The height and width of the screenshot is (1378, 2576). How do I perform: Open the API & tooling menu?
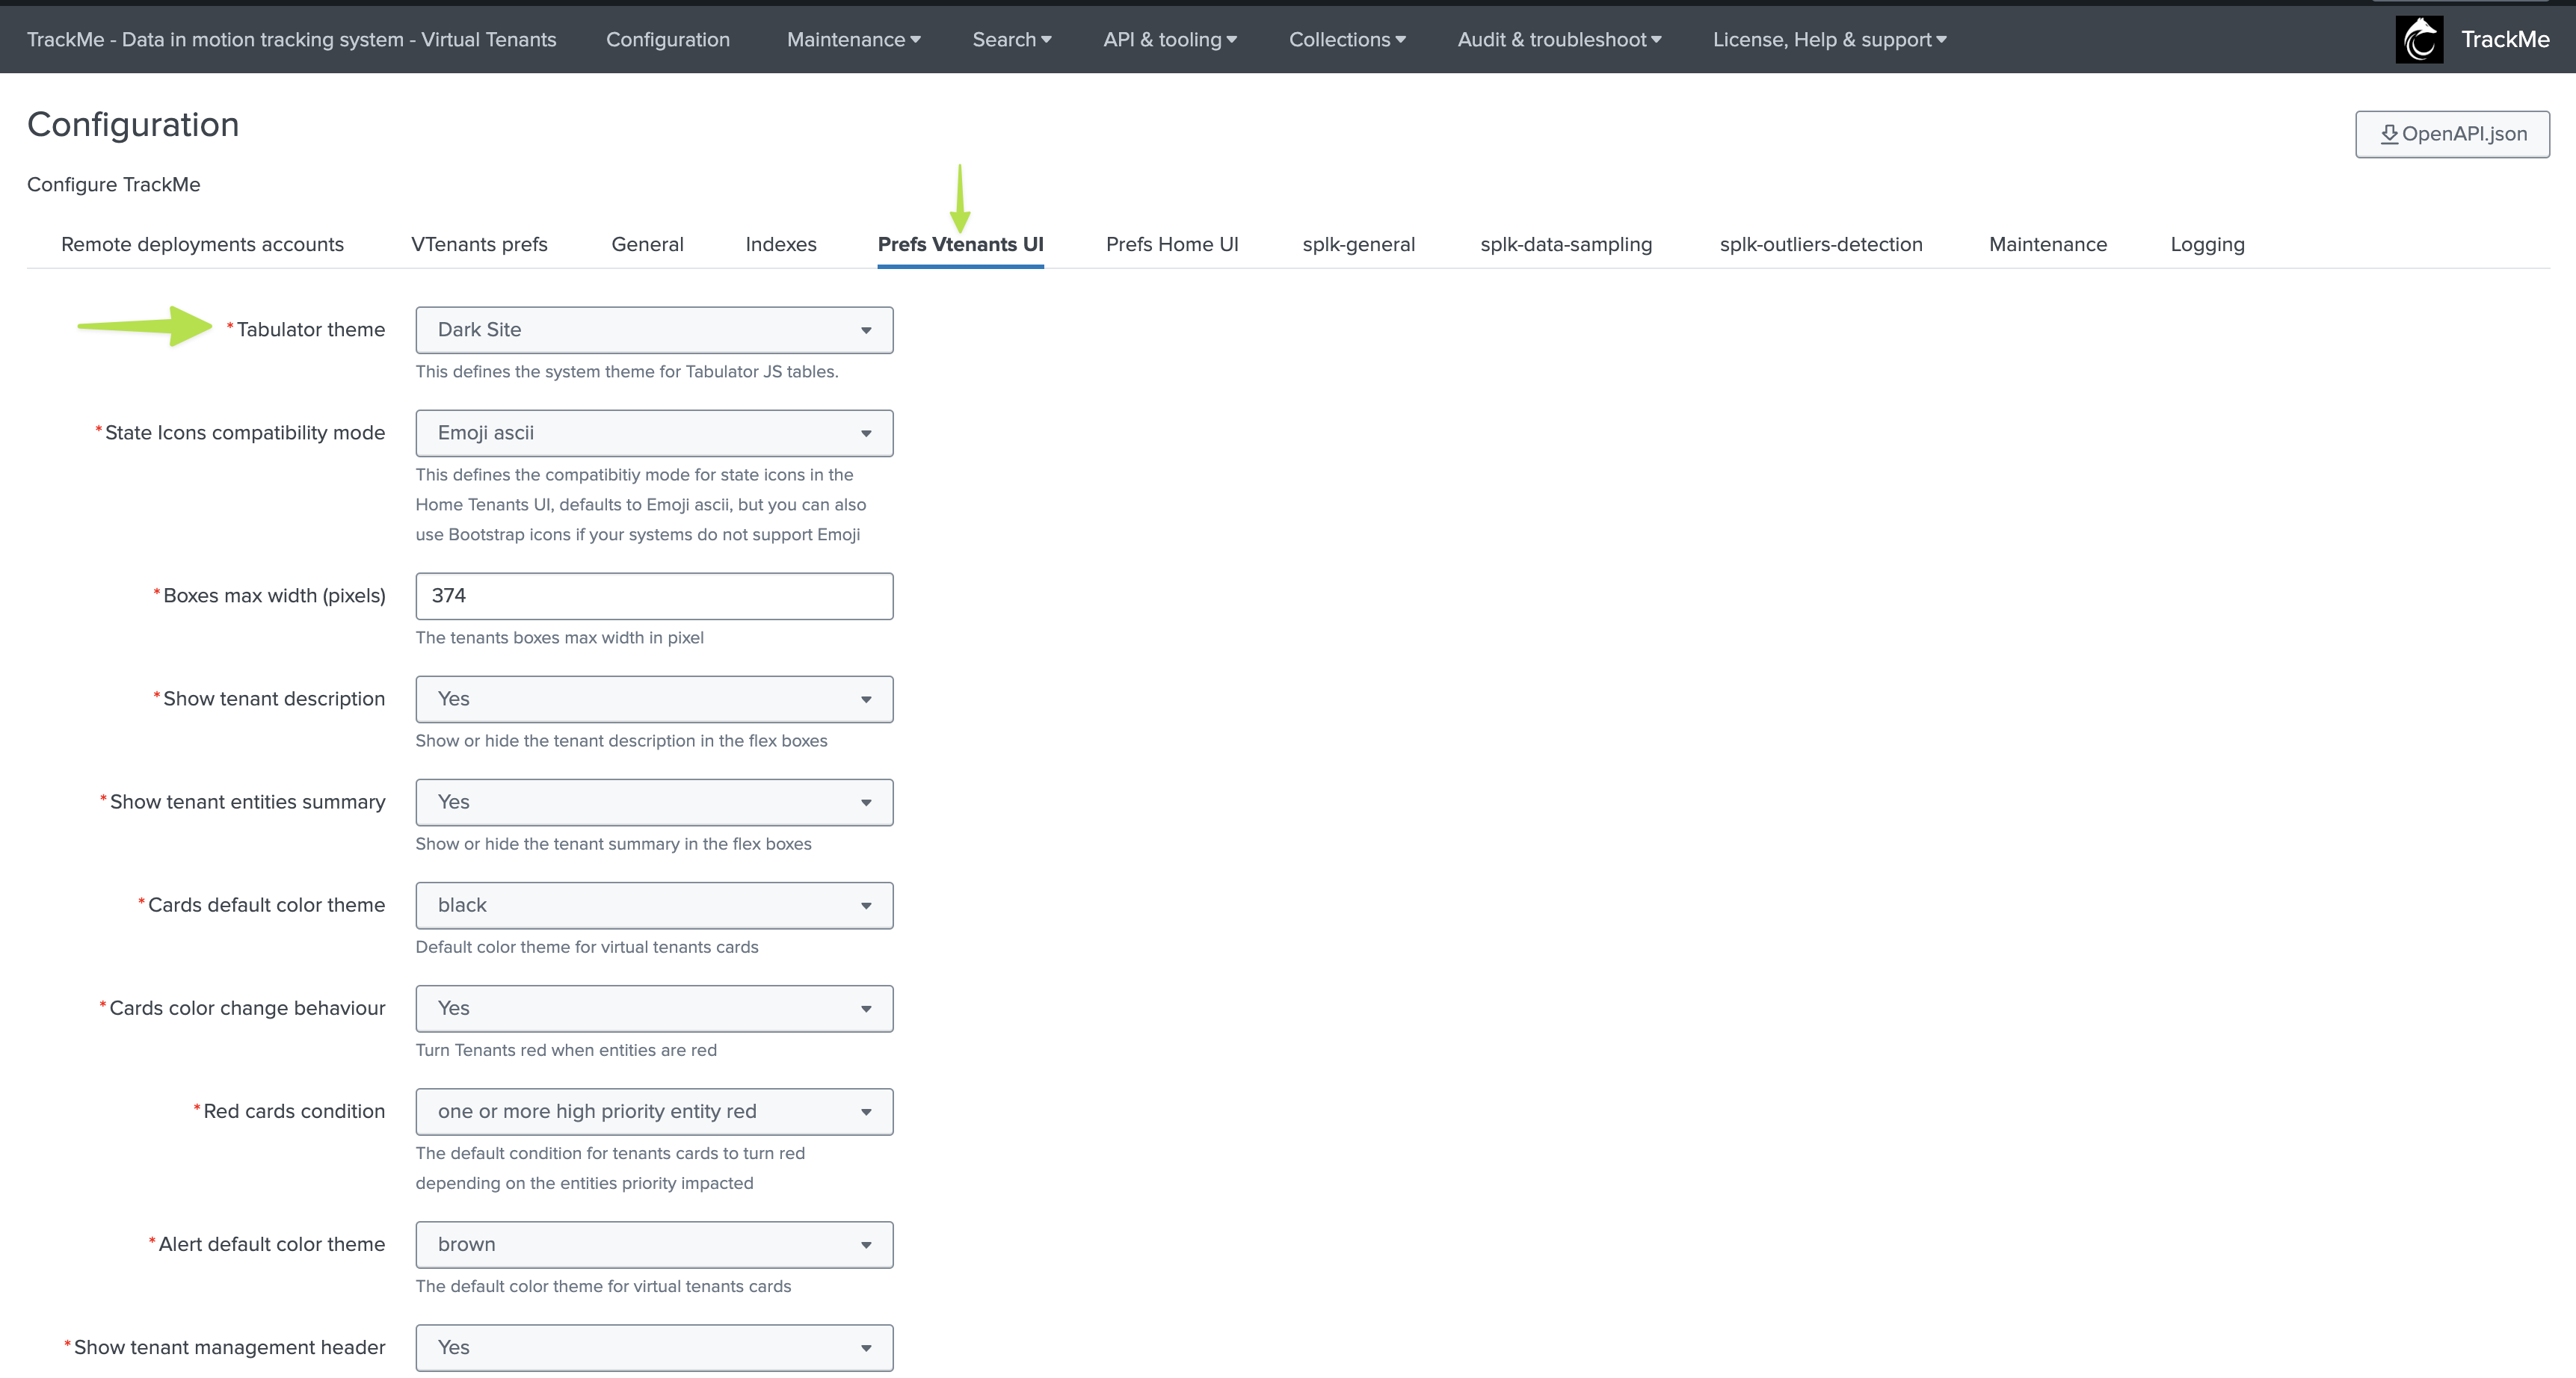(x=1169, y=40)
